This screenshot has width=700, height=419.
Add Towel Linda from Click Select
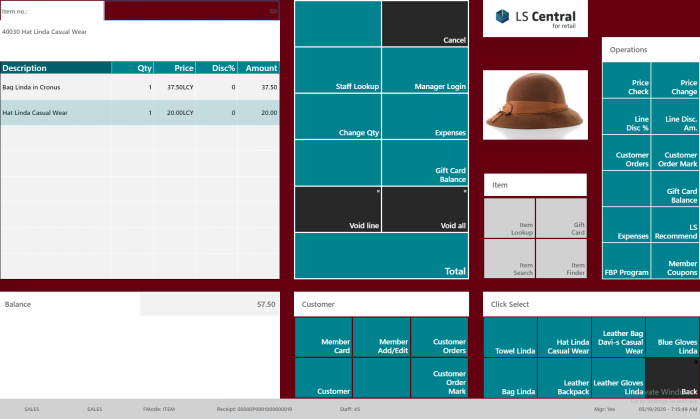coord(510,337)
